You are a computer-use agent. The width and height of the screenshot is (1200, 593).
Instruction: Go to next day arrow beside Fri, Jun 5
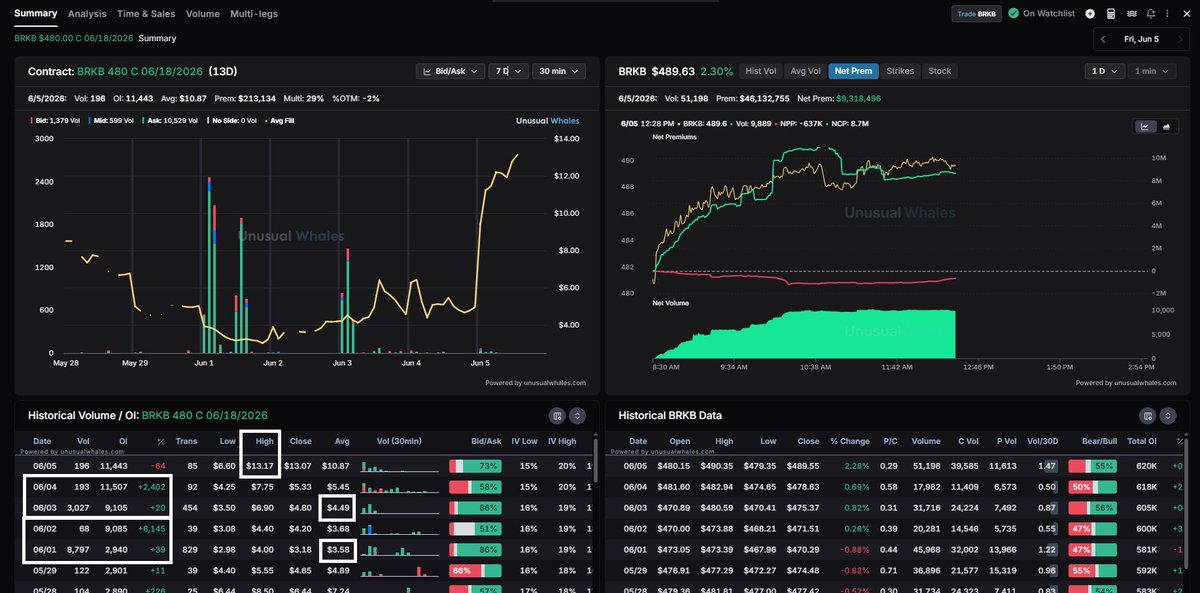click(x=1179, y=39)
